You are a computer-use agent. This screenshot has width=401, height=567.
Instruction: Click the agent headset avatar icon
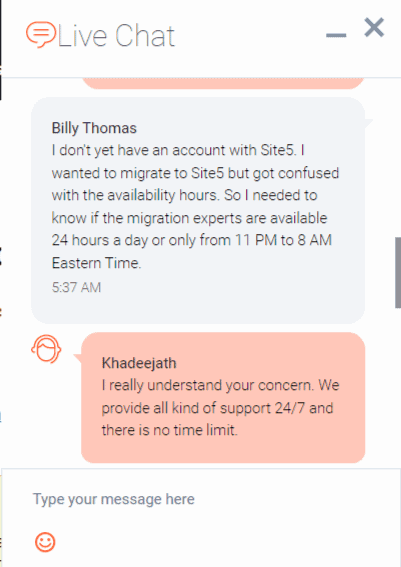tap(46, 349)
